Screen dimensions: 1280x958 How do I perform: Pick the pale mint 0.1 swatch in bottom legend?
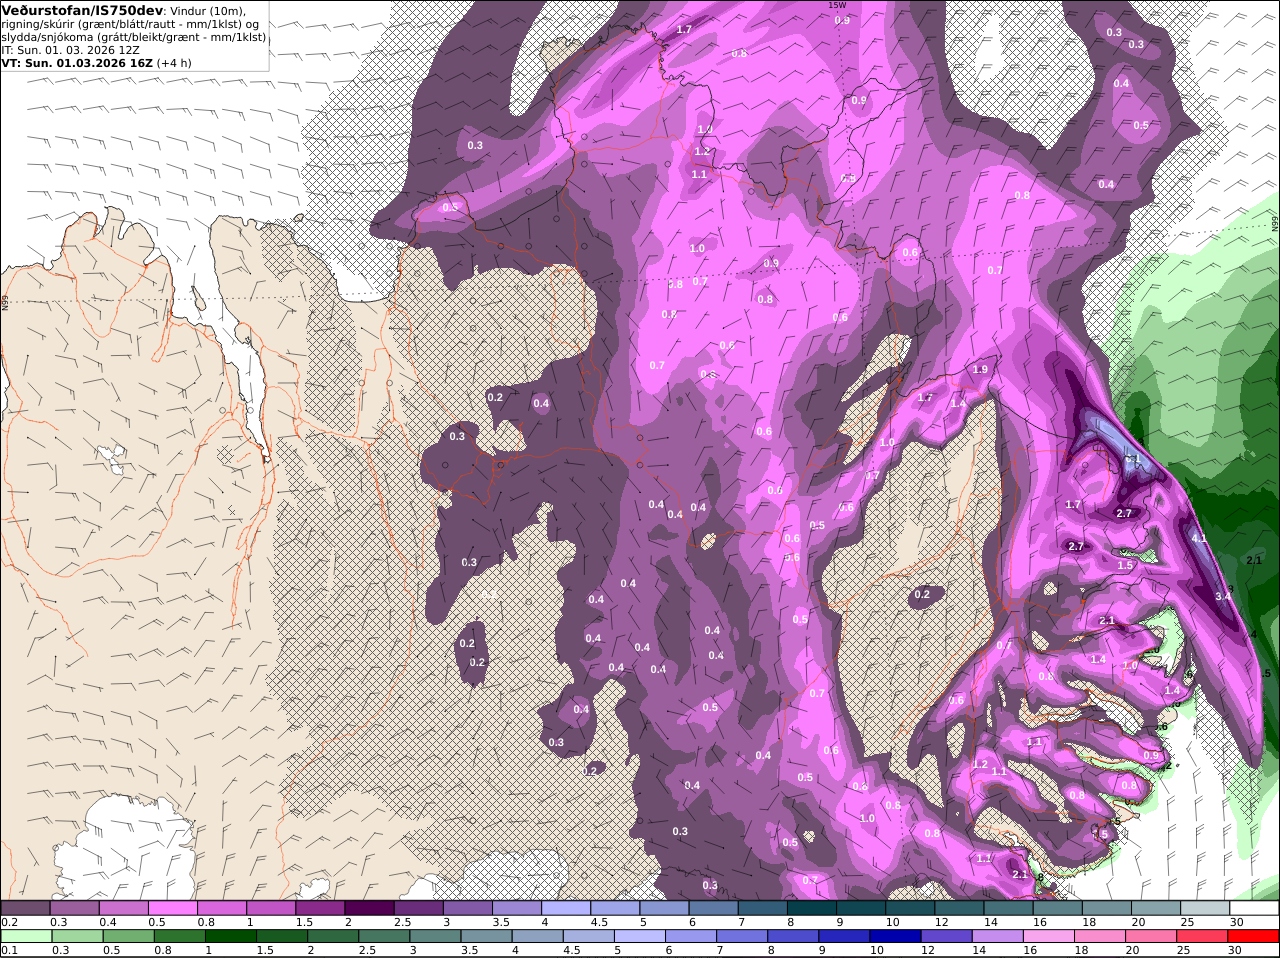coord(25,937)
